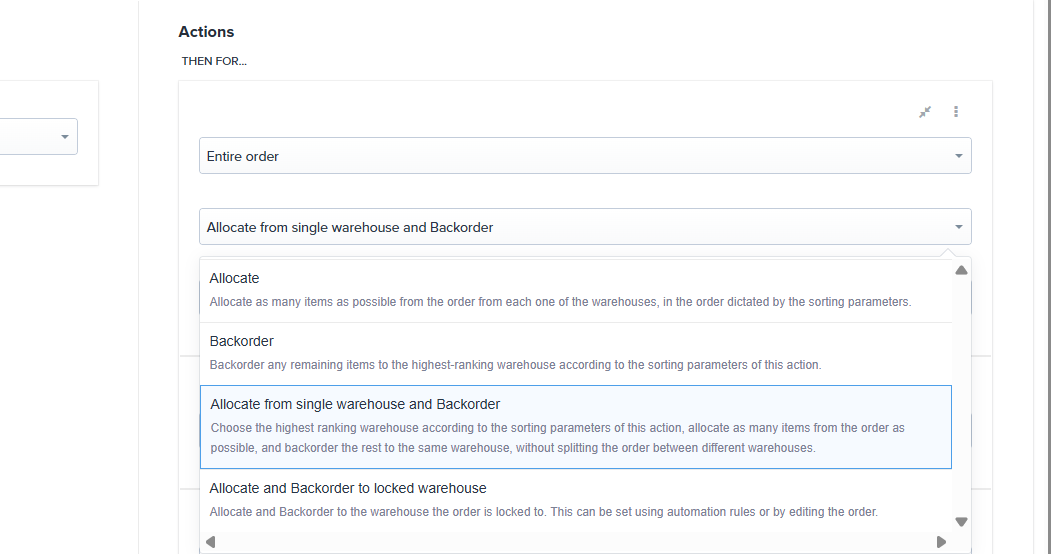This screenshot has height=554, width=1051.
Task: Click the vertical scrollbar track of the list
Action: (x=961, y=400)
